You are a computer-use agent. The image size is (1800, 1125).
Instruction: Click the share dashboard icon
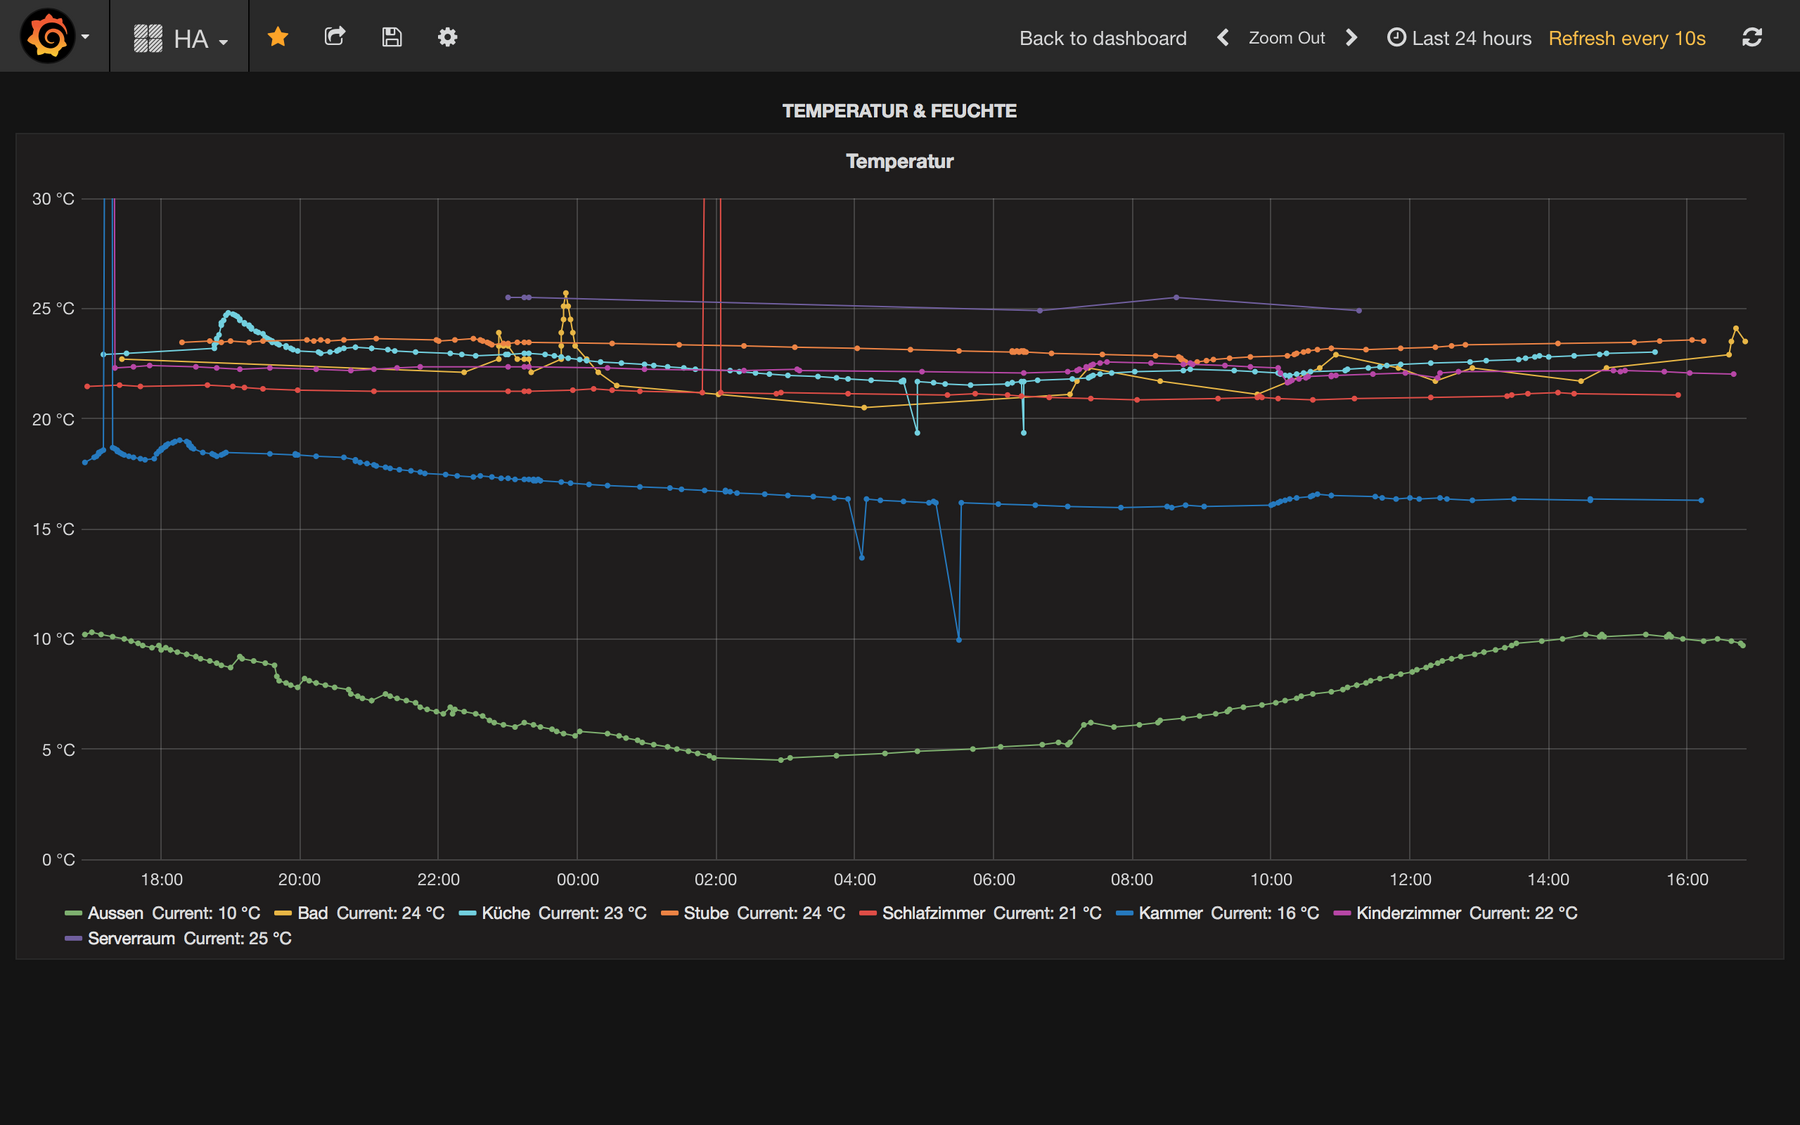click(335, 37)
